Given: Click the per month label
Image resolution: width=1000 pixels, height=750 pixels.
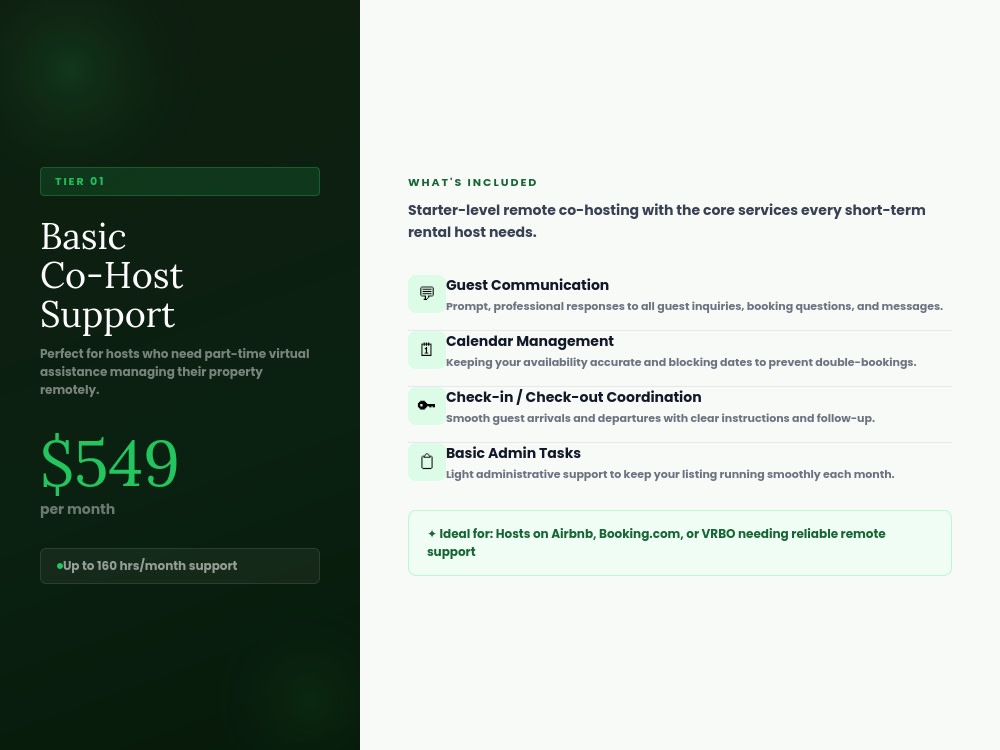Looking at the screenshot, I should coord(78,509).
